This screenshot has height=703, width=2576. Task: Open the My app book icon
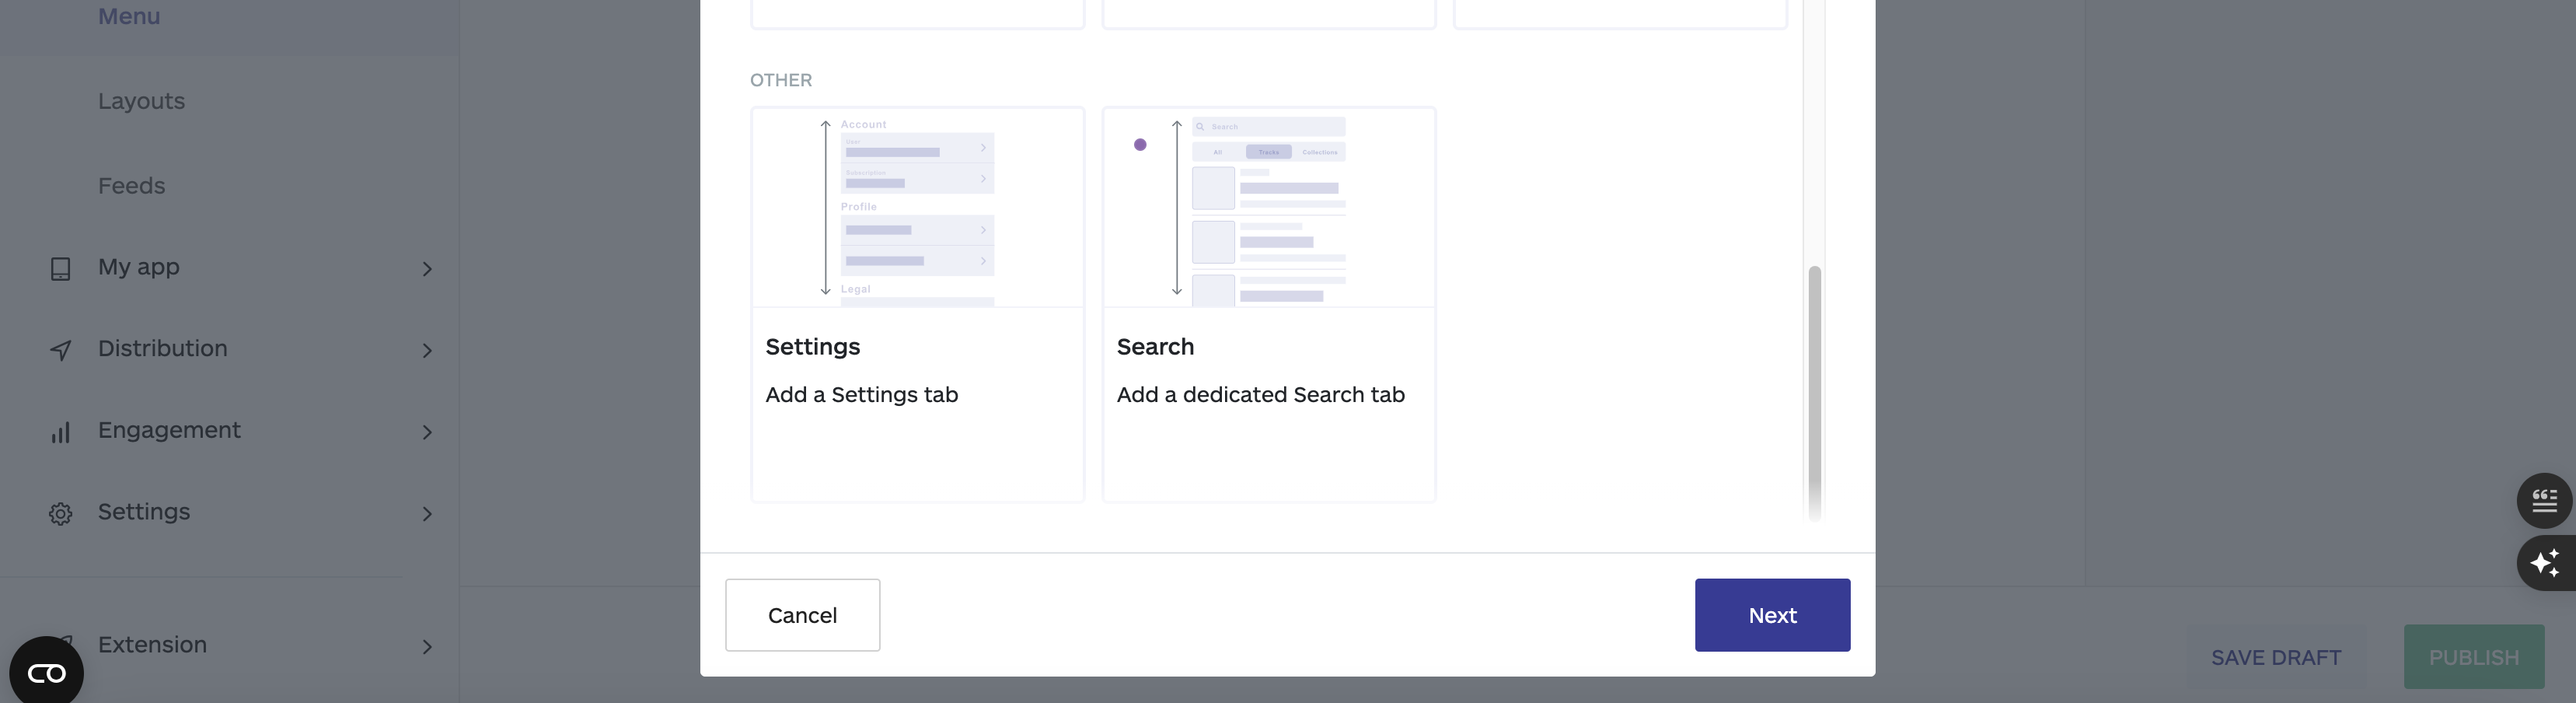(61, 267)
